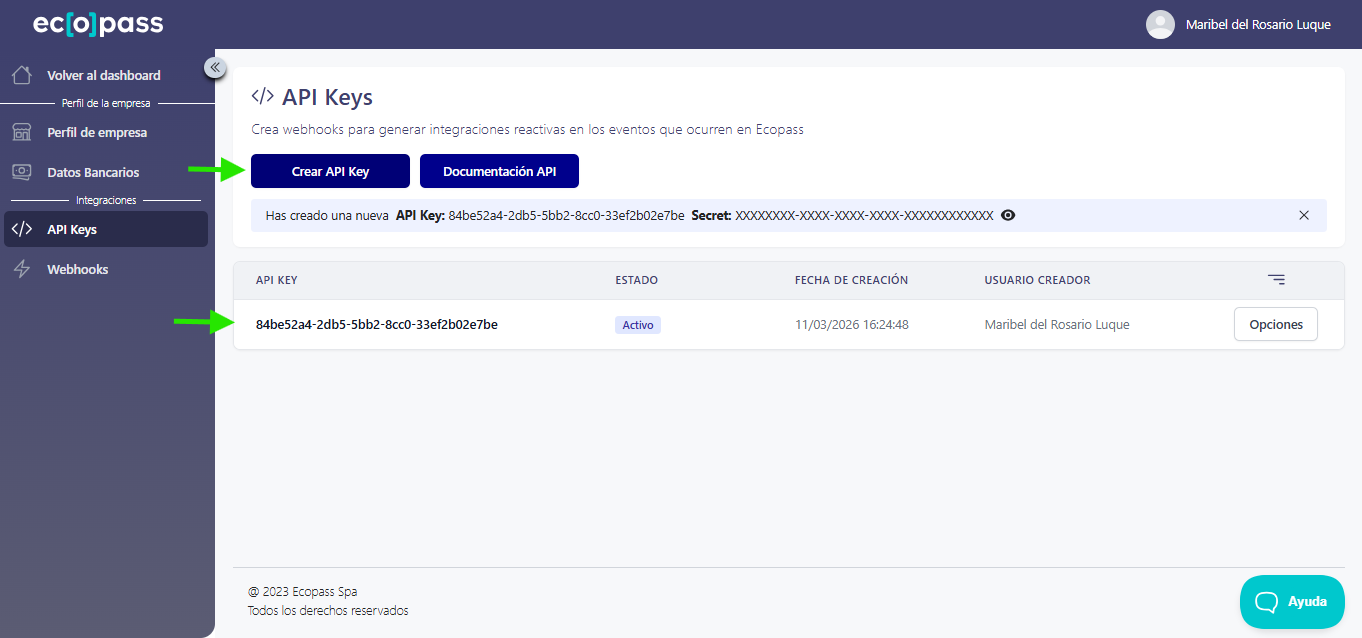Screen dimensions: 1362x638
Task: Toggle the Activo status badge
Action: 637,324
